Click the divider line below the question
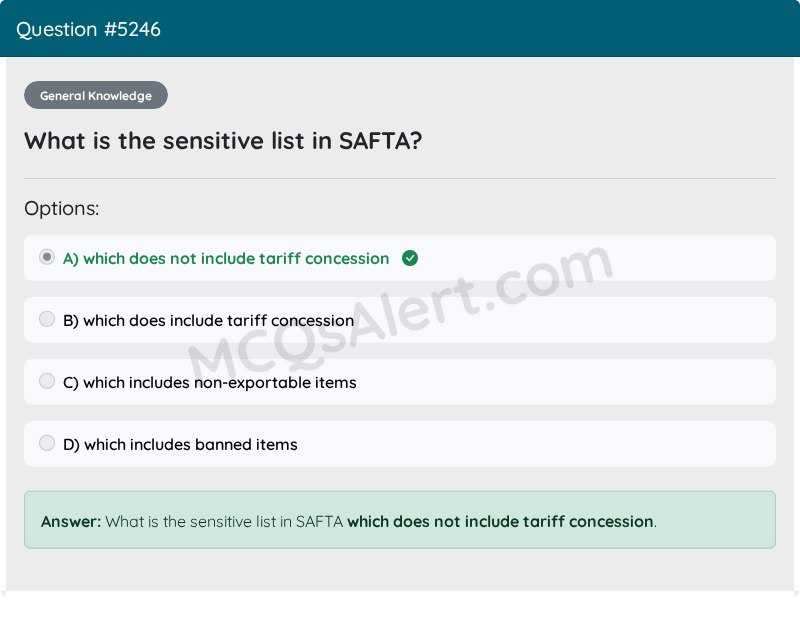The height and width of the screenshot is (621, 800). (400, 178)
